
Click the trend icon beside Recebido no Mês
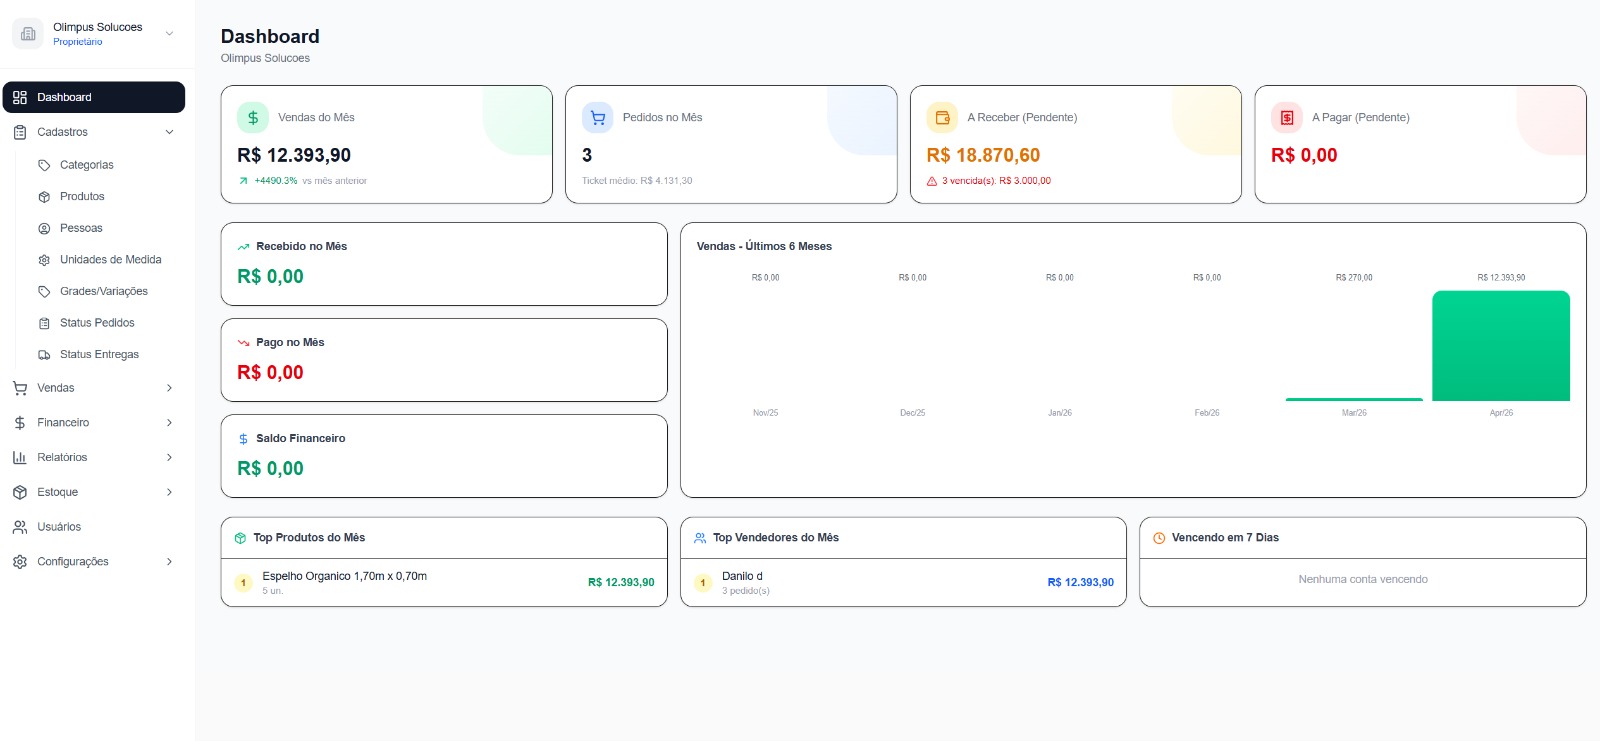tap(243, 246)
